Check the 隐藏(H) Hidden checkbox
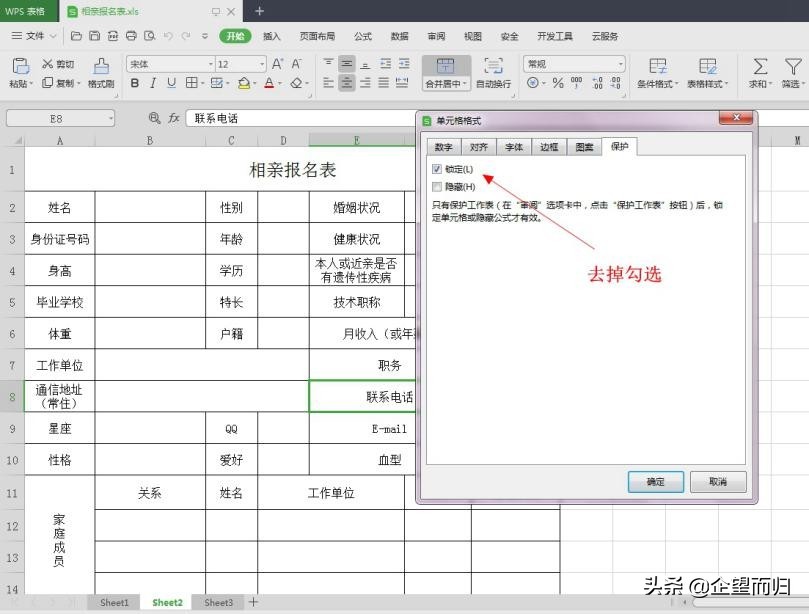809x614 pixels. pos(437,186)
